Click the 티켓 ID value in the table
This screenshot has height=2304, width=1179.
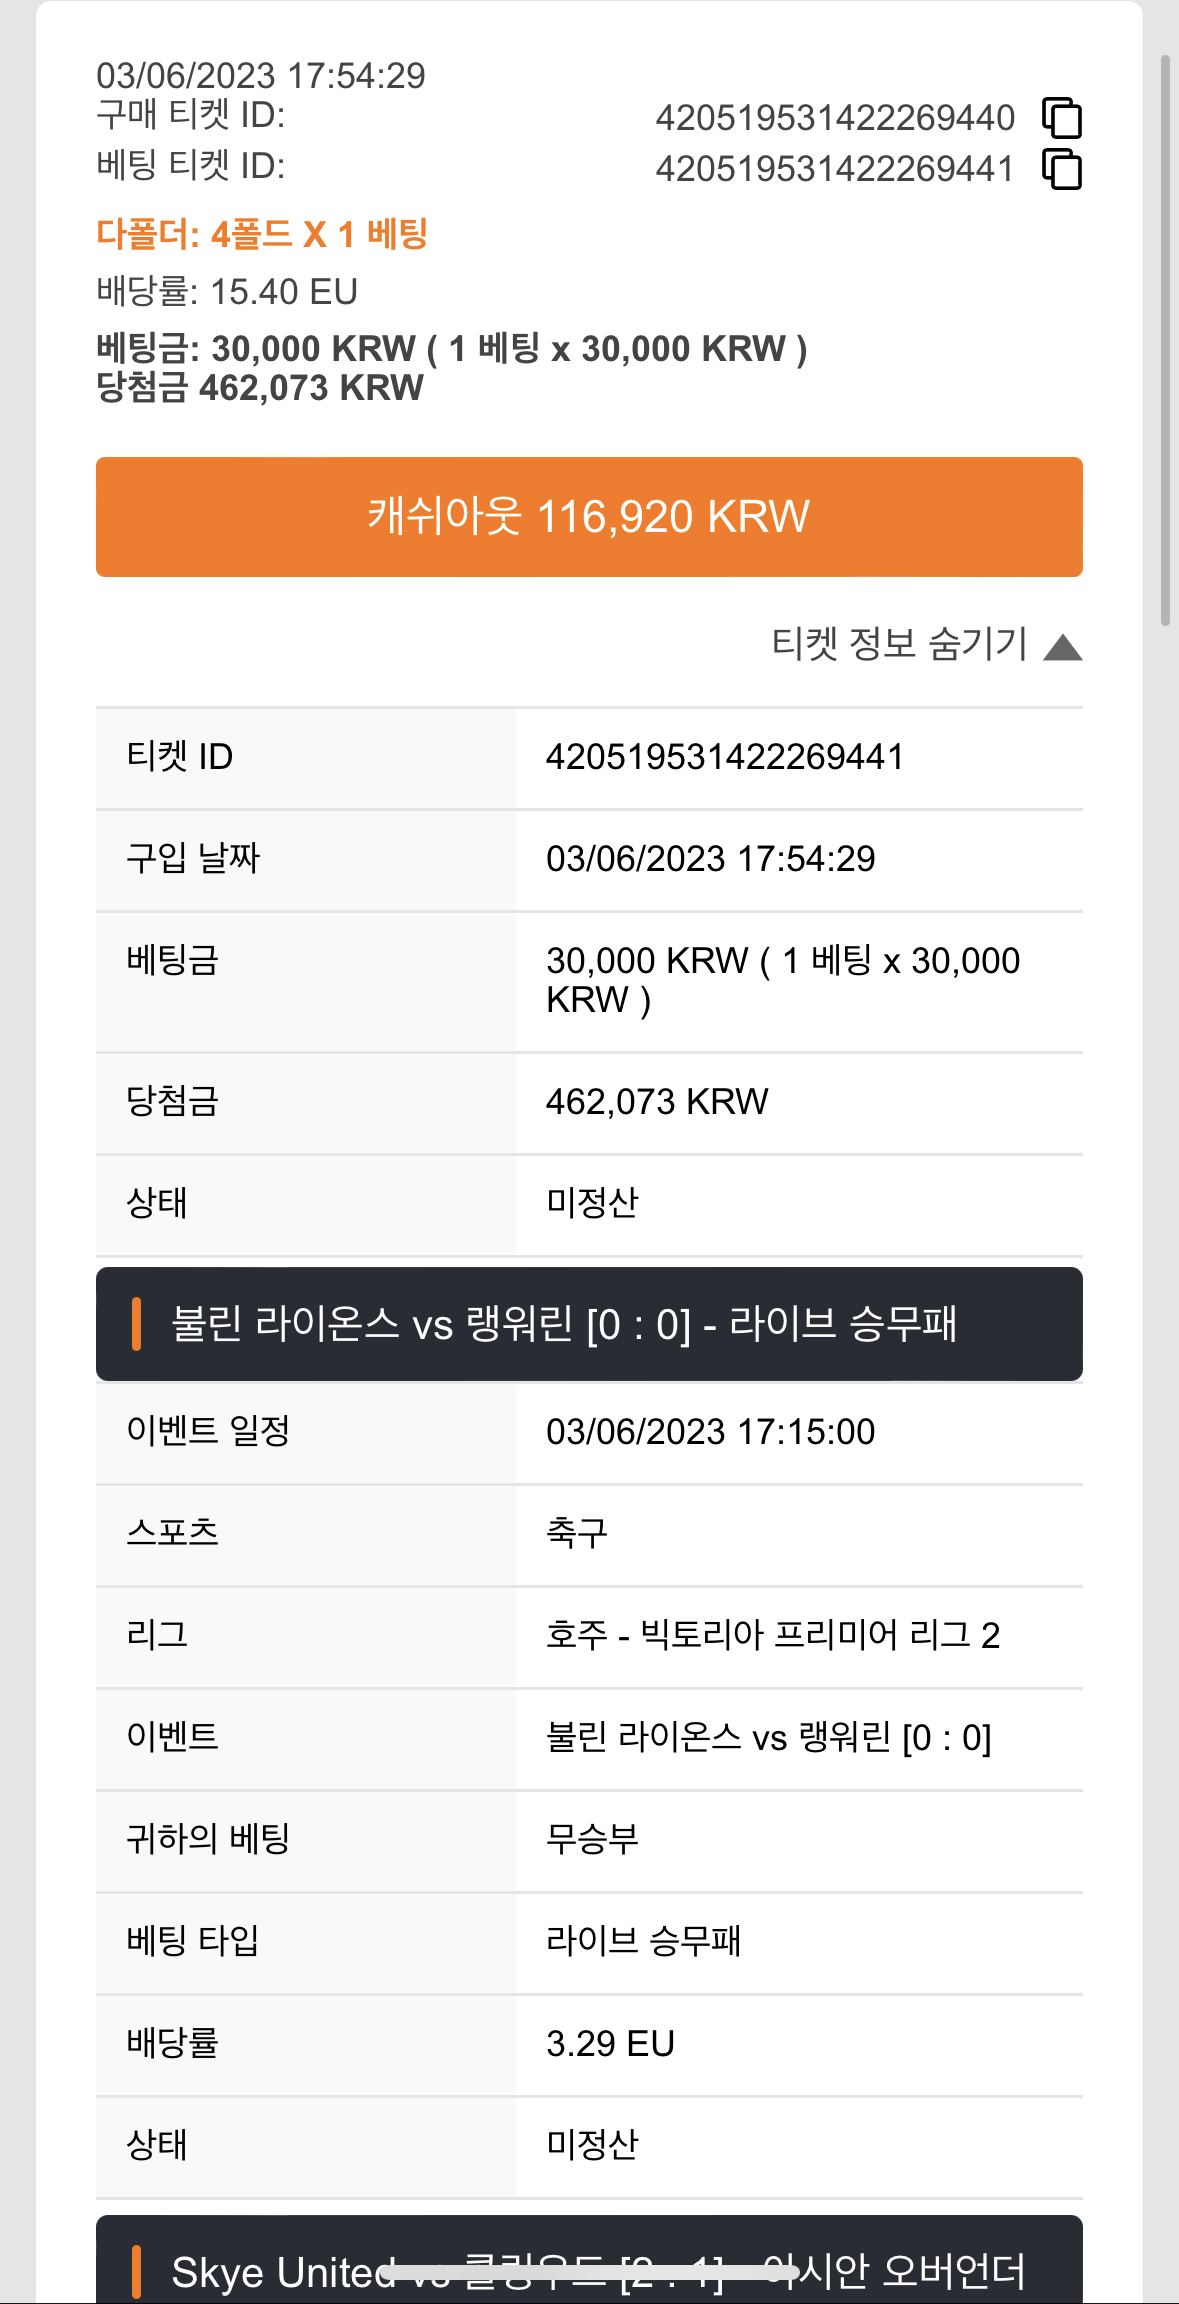click(724, 757)
